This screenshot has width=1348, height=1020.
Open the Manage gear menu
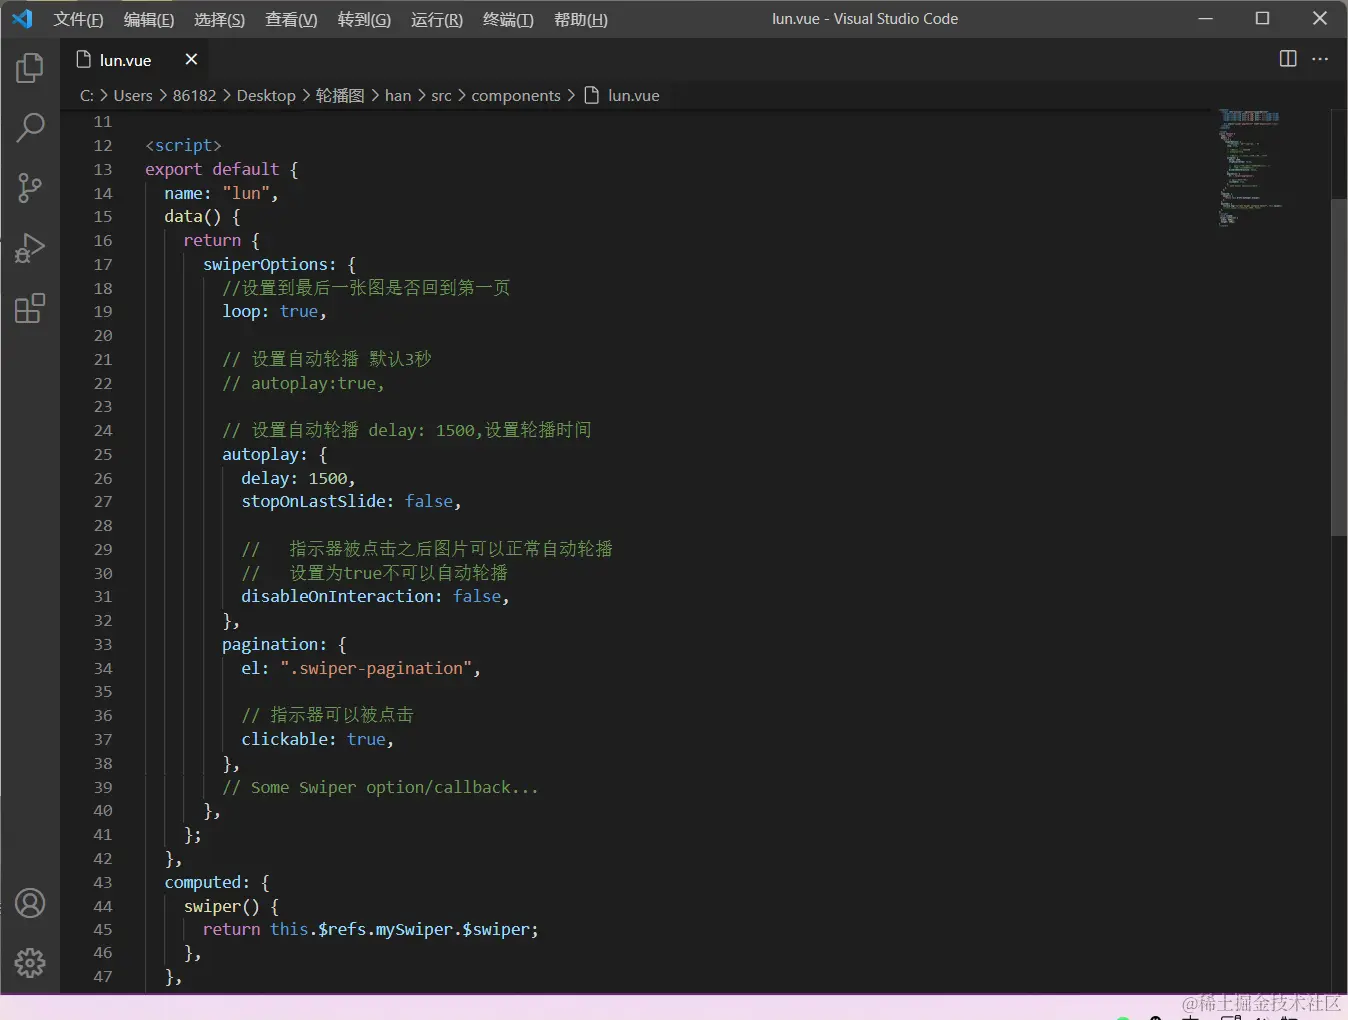[30, 963]
